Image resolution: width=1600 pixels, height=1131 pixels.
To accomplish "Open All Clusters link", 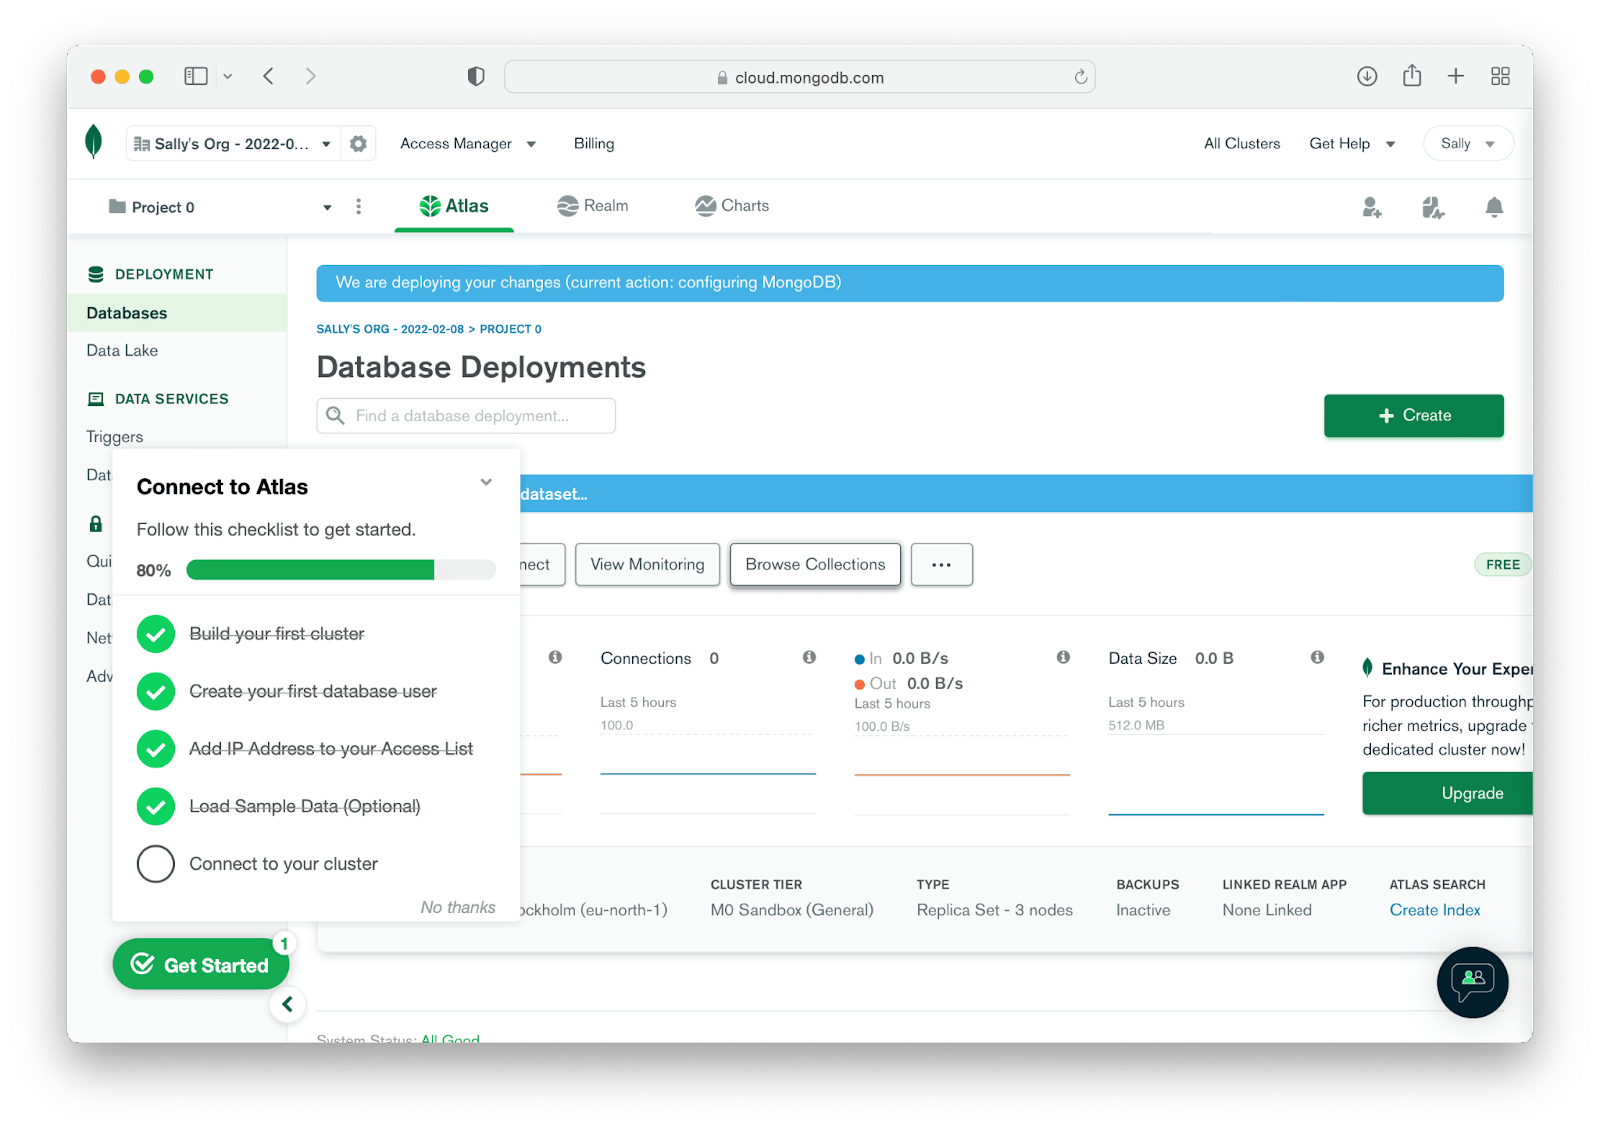I will click(1242, 144).
